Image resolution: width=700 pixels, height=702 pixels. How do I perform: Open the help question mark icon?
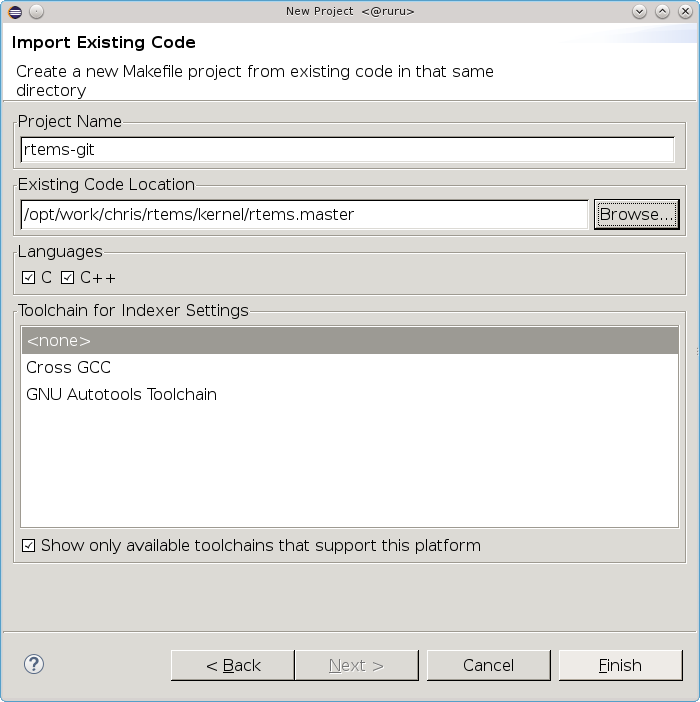(x=34, y=664)
